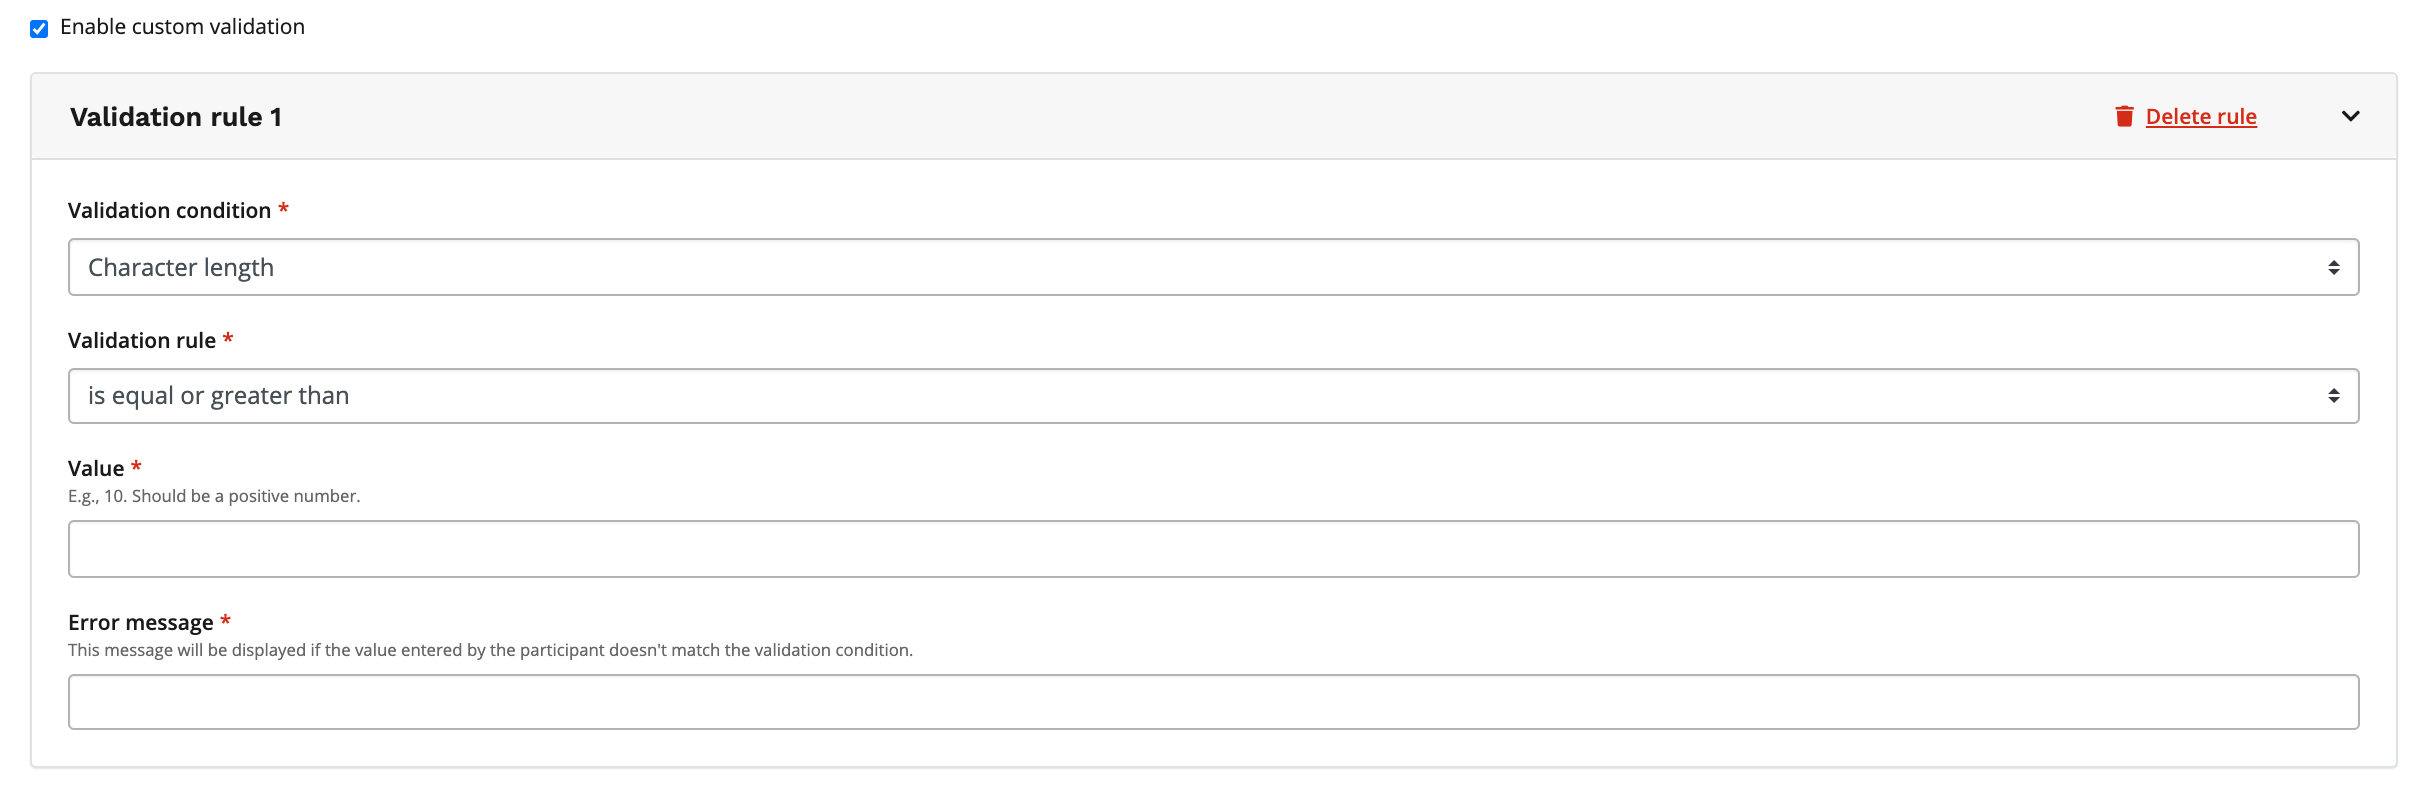The width and height of the screenshot is (2428, 786).
Task: Click the Delete rule link
Action: point(2201,117)
